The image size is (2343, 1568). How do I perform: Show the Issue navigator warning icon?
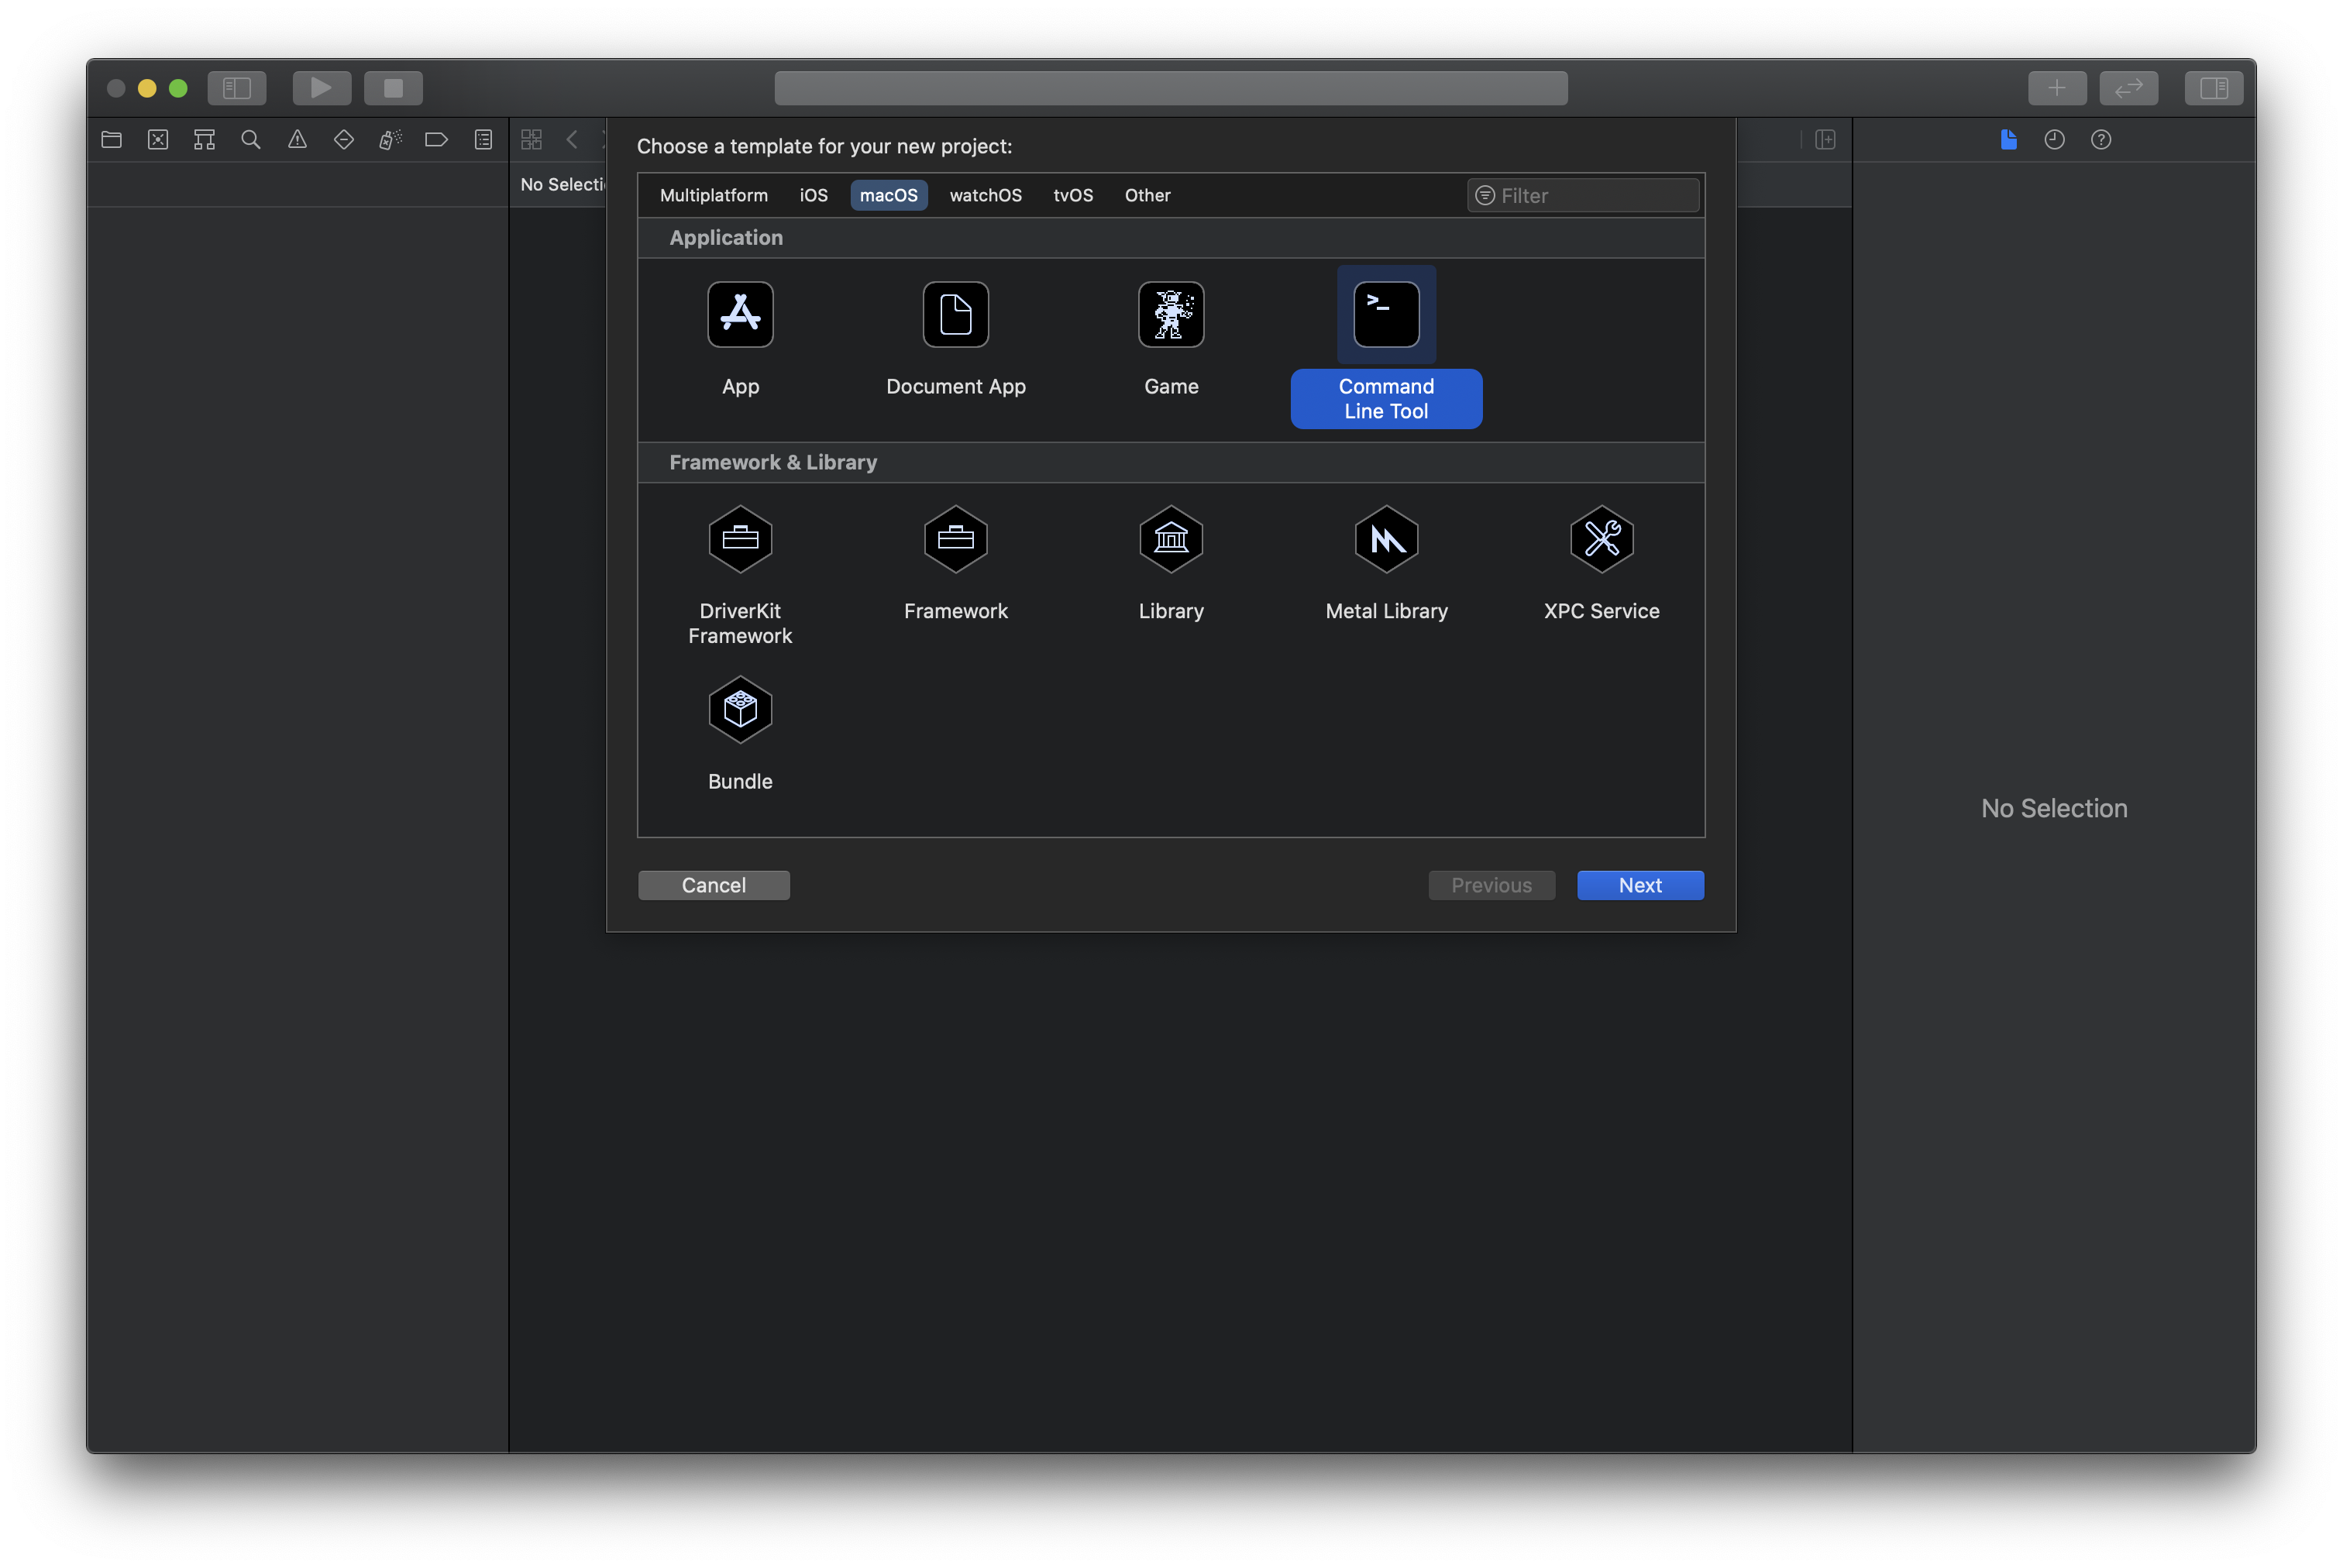pos(297,140)
